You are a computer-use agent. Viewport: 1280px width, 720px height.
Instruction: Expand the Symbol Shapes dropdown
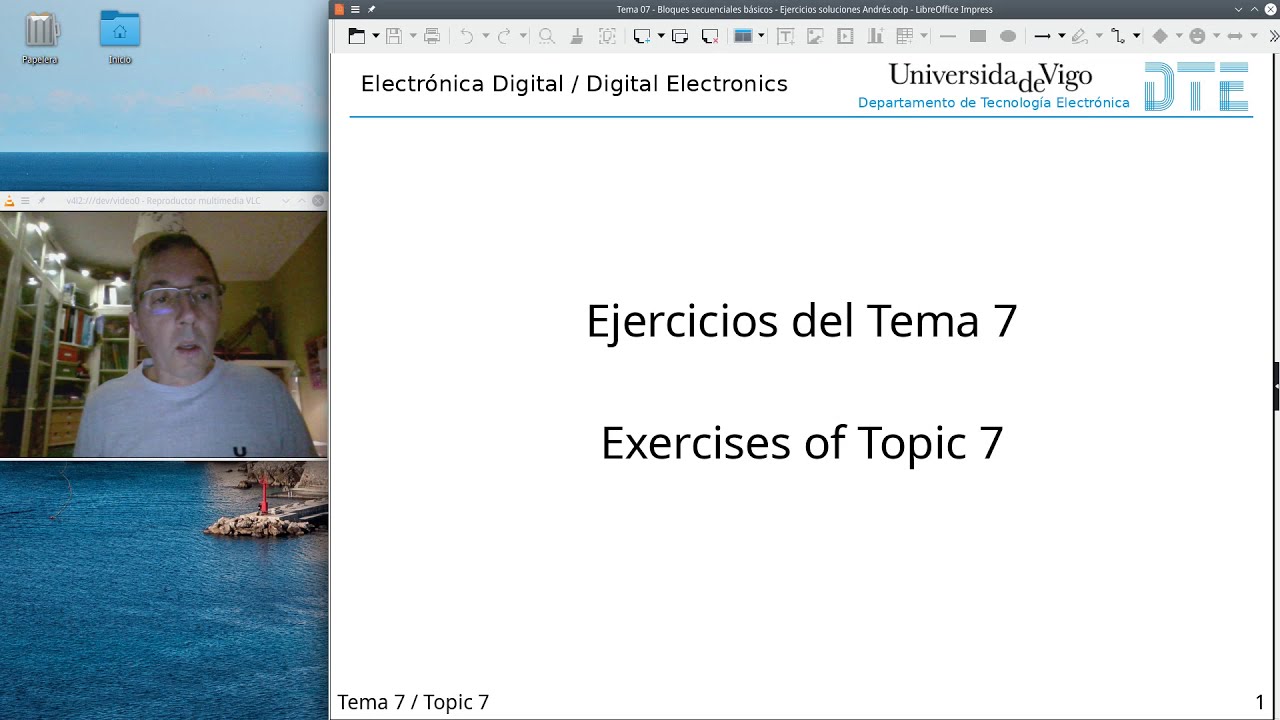[1217, 36]
